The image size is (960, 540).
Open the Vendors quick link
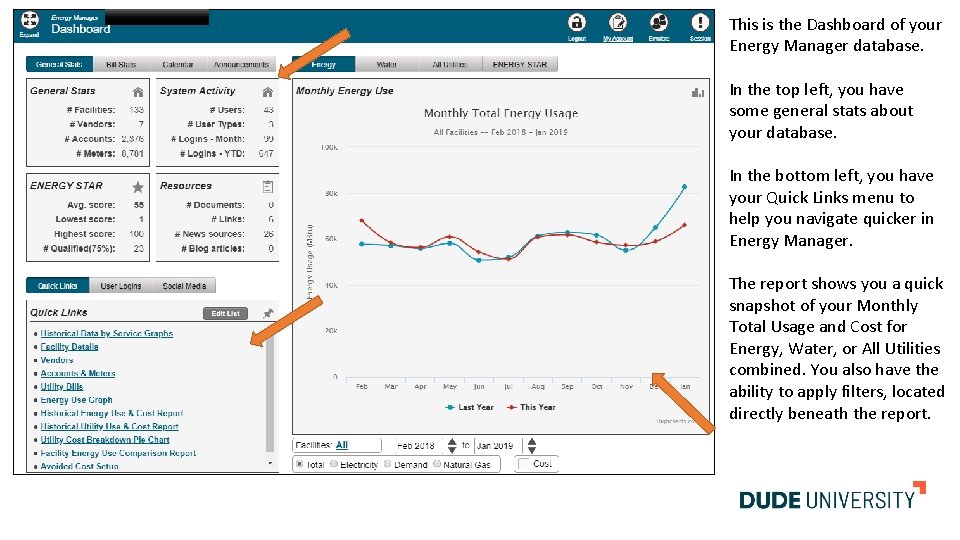tap(57, 360)
